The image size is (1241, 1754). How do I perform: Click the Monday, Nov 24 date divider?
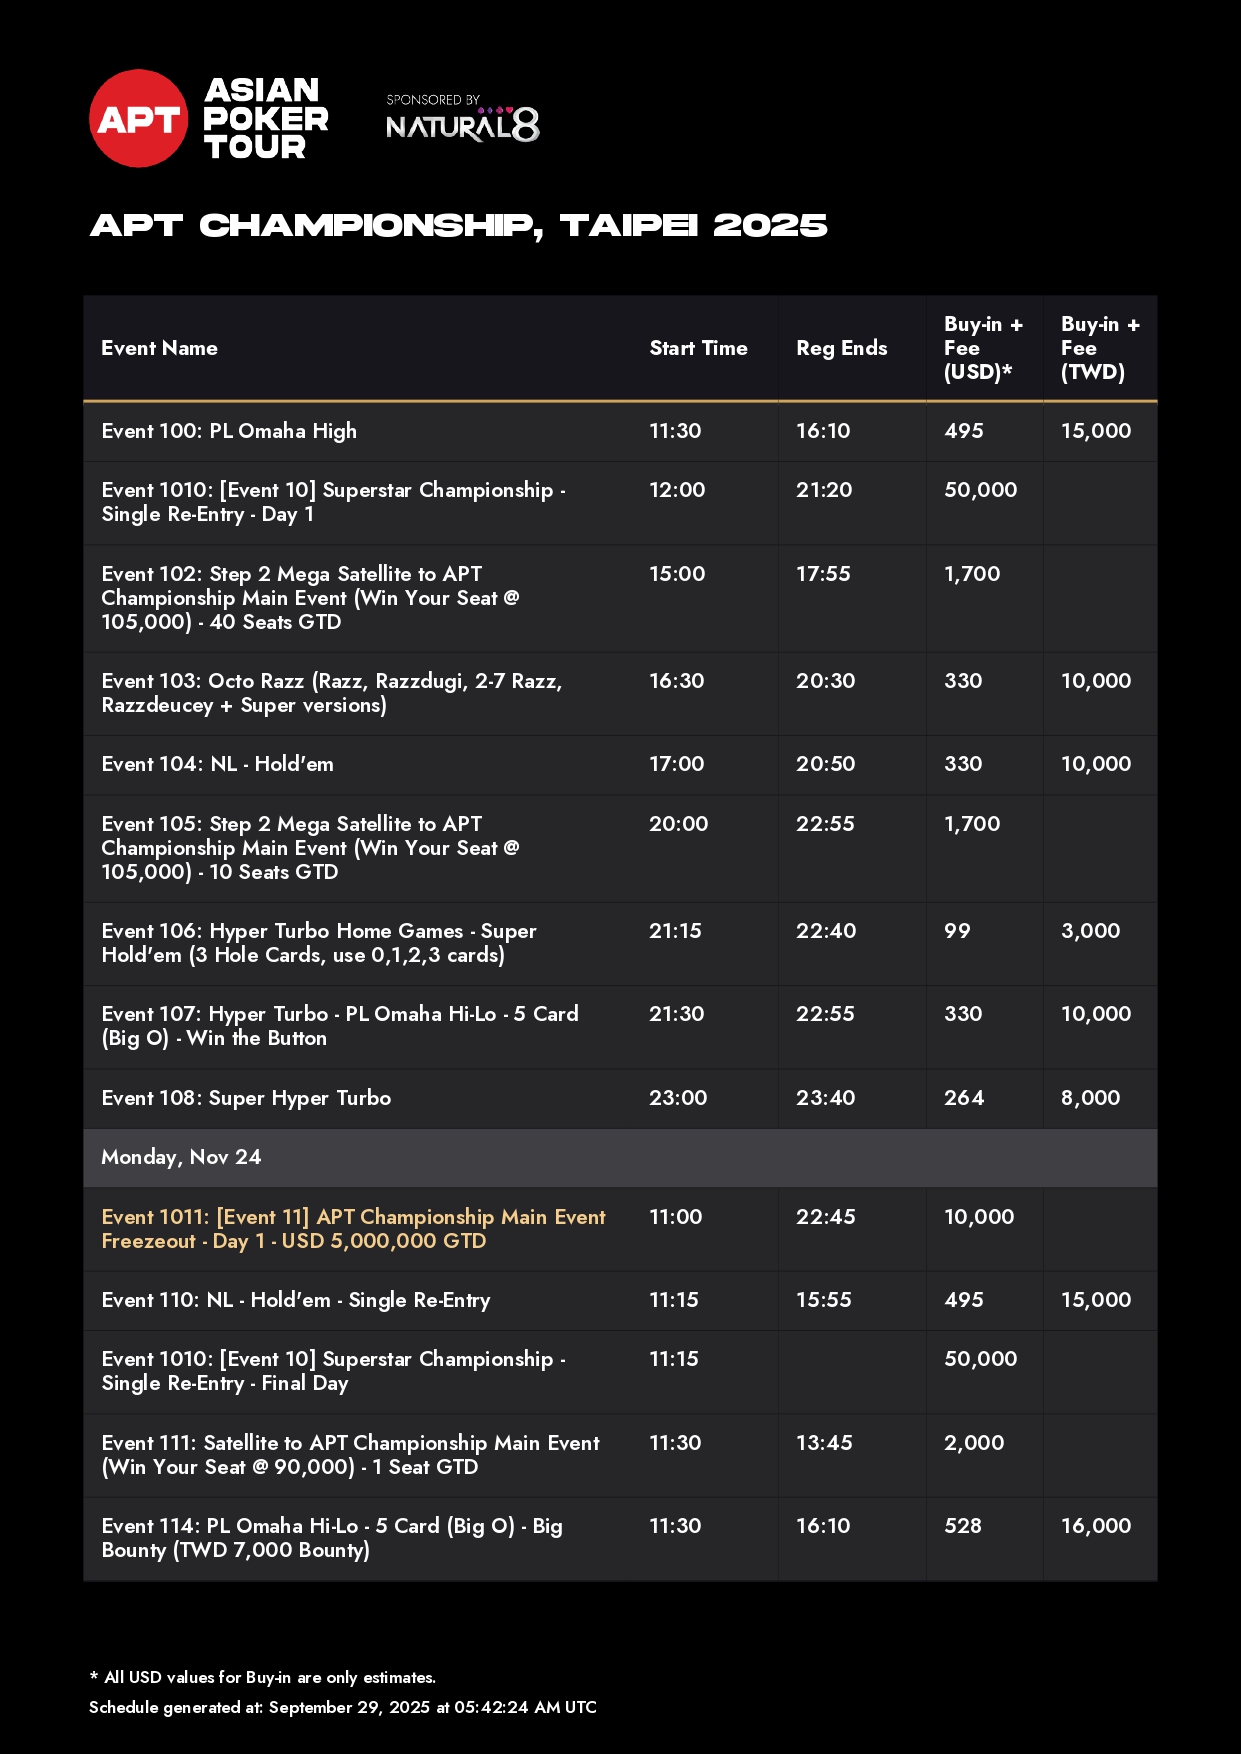coord(181,1157)
